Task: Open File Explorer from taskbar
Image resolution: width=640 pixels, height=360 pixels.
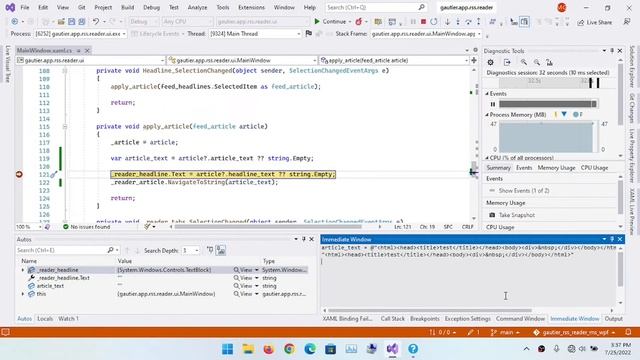Action: coord(248,349)
